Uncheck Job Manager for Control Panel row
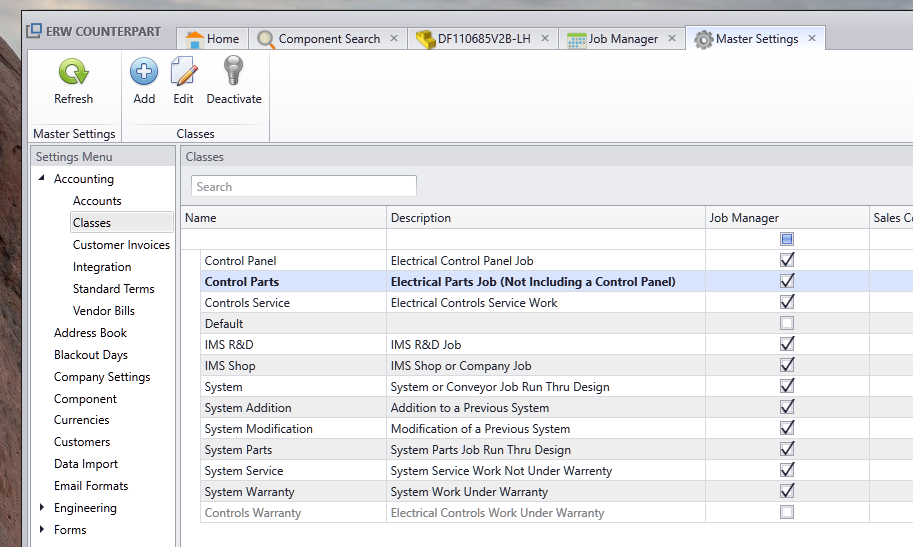Image resolution: width=913 pixels, height=547 pixels. pos(787,260)
